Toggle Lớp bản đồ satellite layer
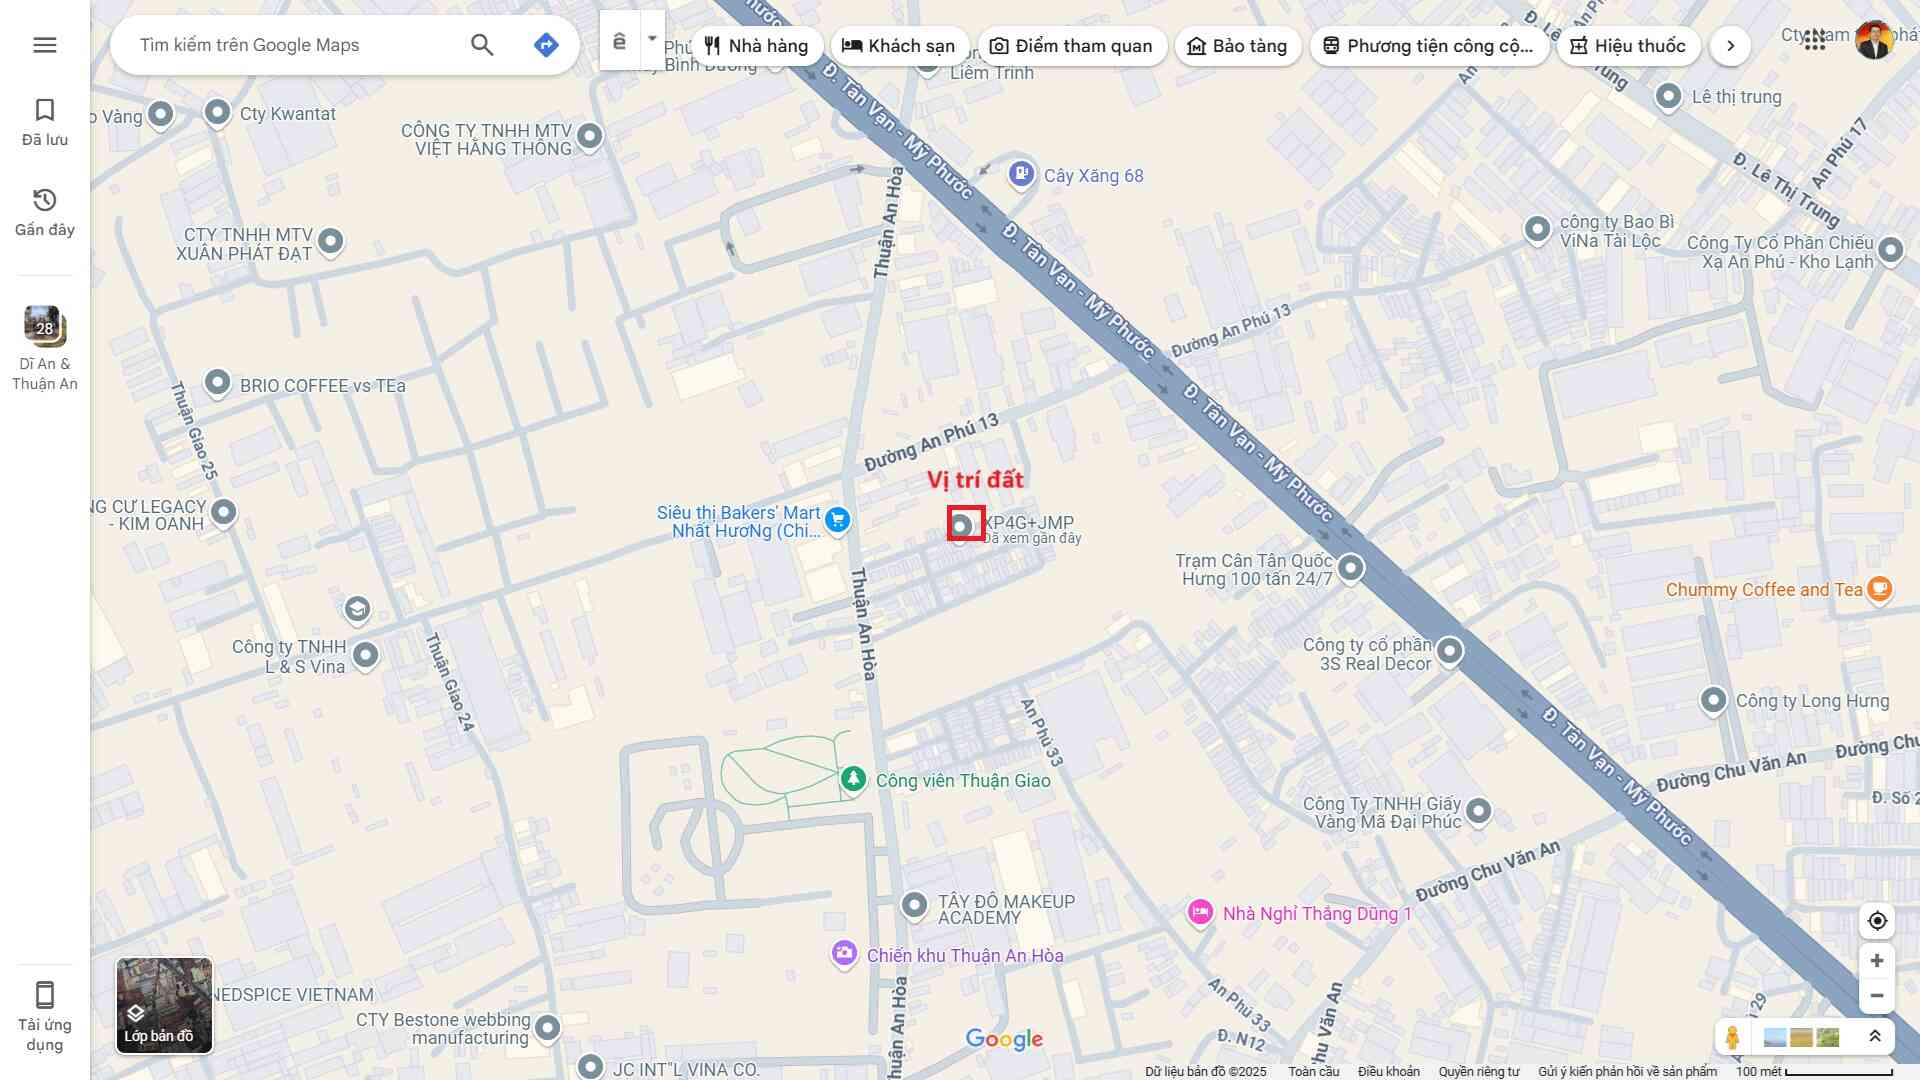Image resolution: width=1920 pixels, height=1080 pixels. tap(164, 1005)
